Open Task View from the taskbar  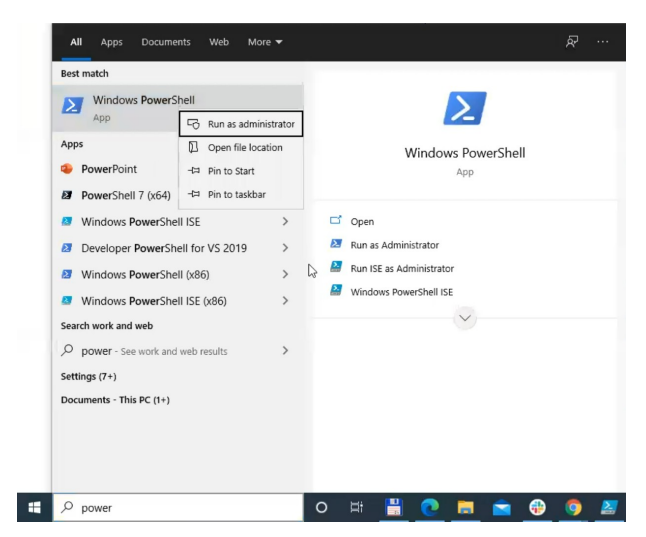click(357, 507)
